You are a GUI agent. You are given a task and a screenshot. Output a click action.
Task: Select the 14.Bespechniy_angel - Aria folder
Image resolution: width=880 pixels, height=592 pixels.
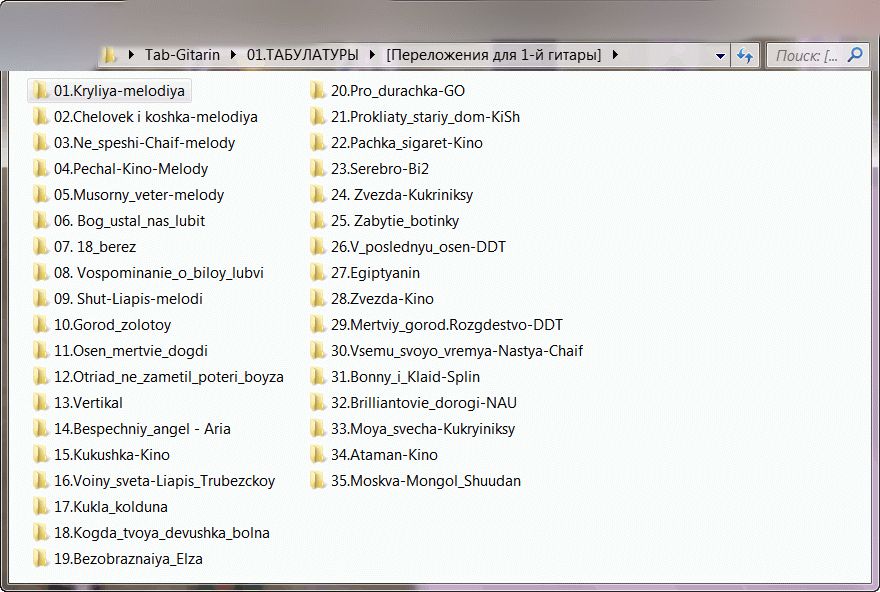pos(142,429)
